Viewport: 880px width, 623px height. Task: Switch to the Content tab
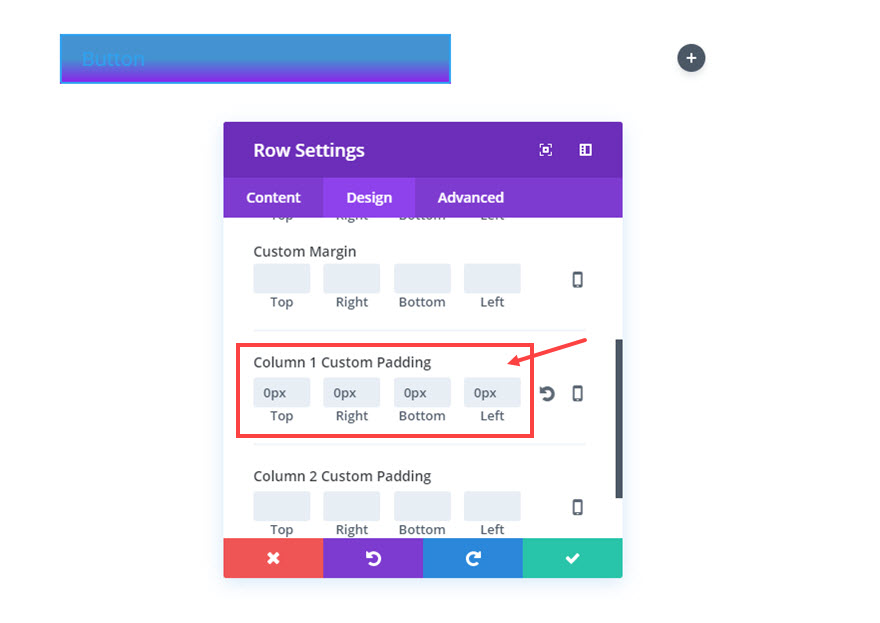[273, 198]
